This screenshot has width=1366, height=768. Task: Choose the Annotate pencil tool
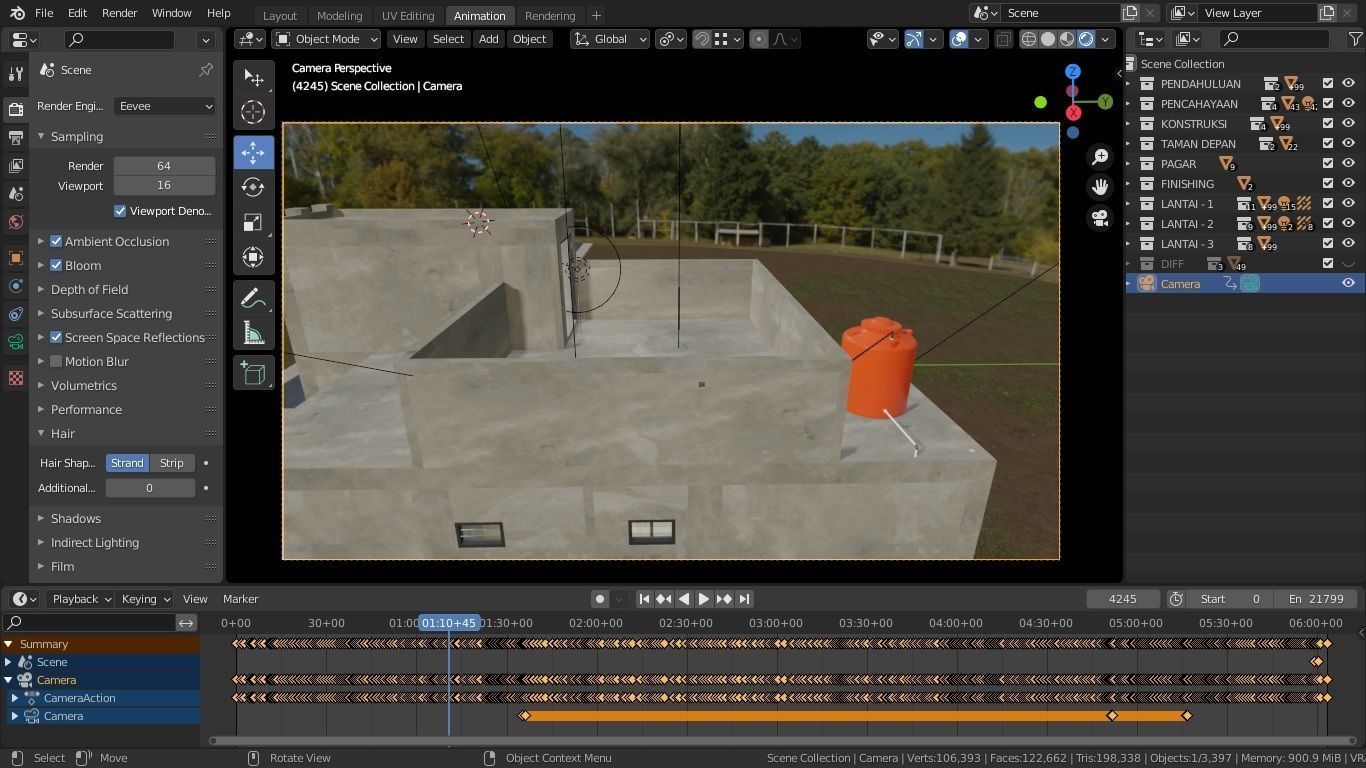[253, 298]
